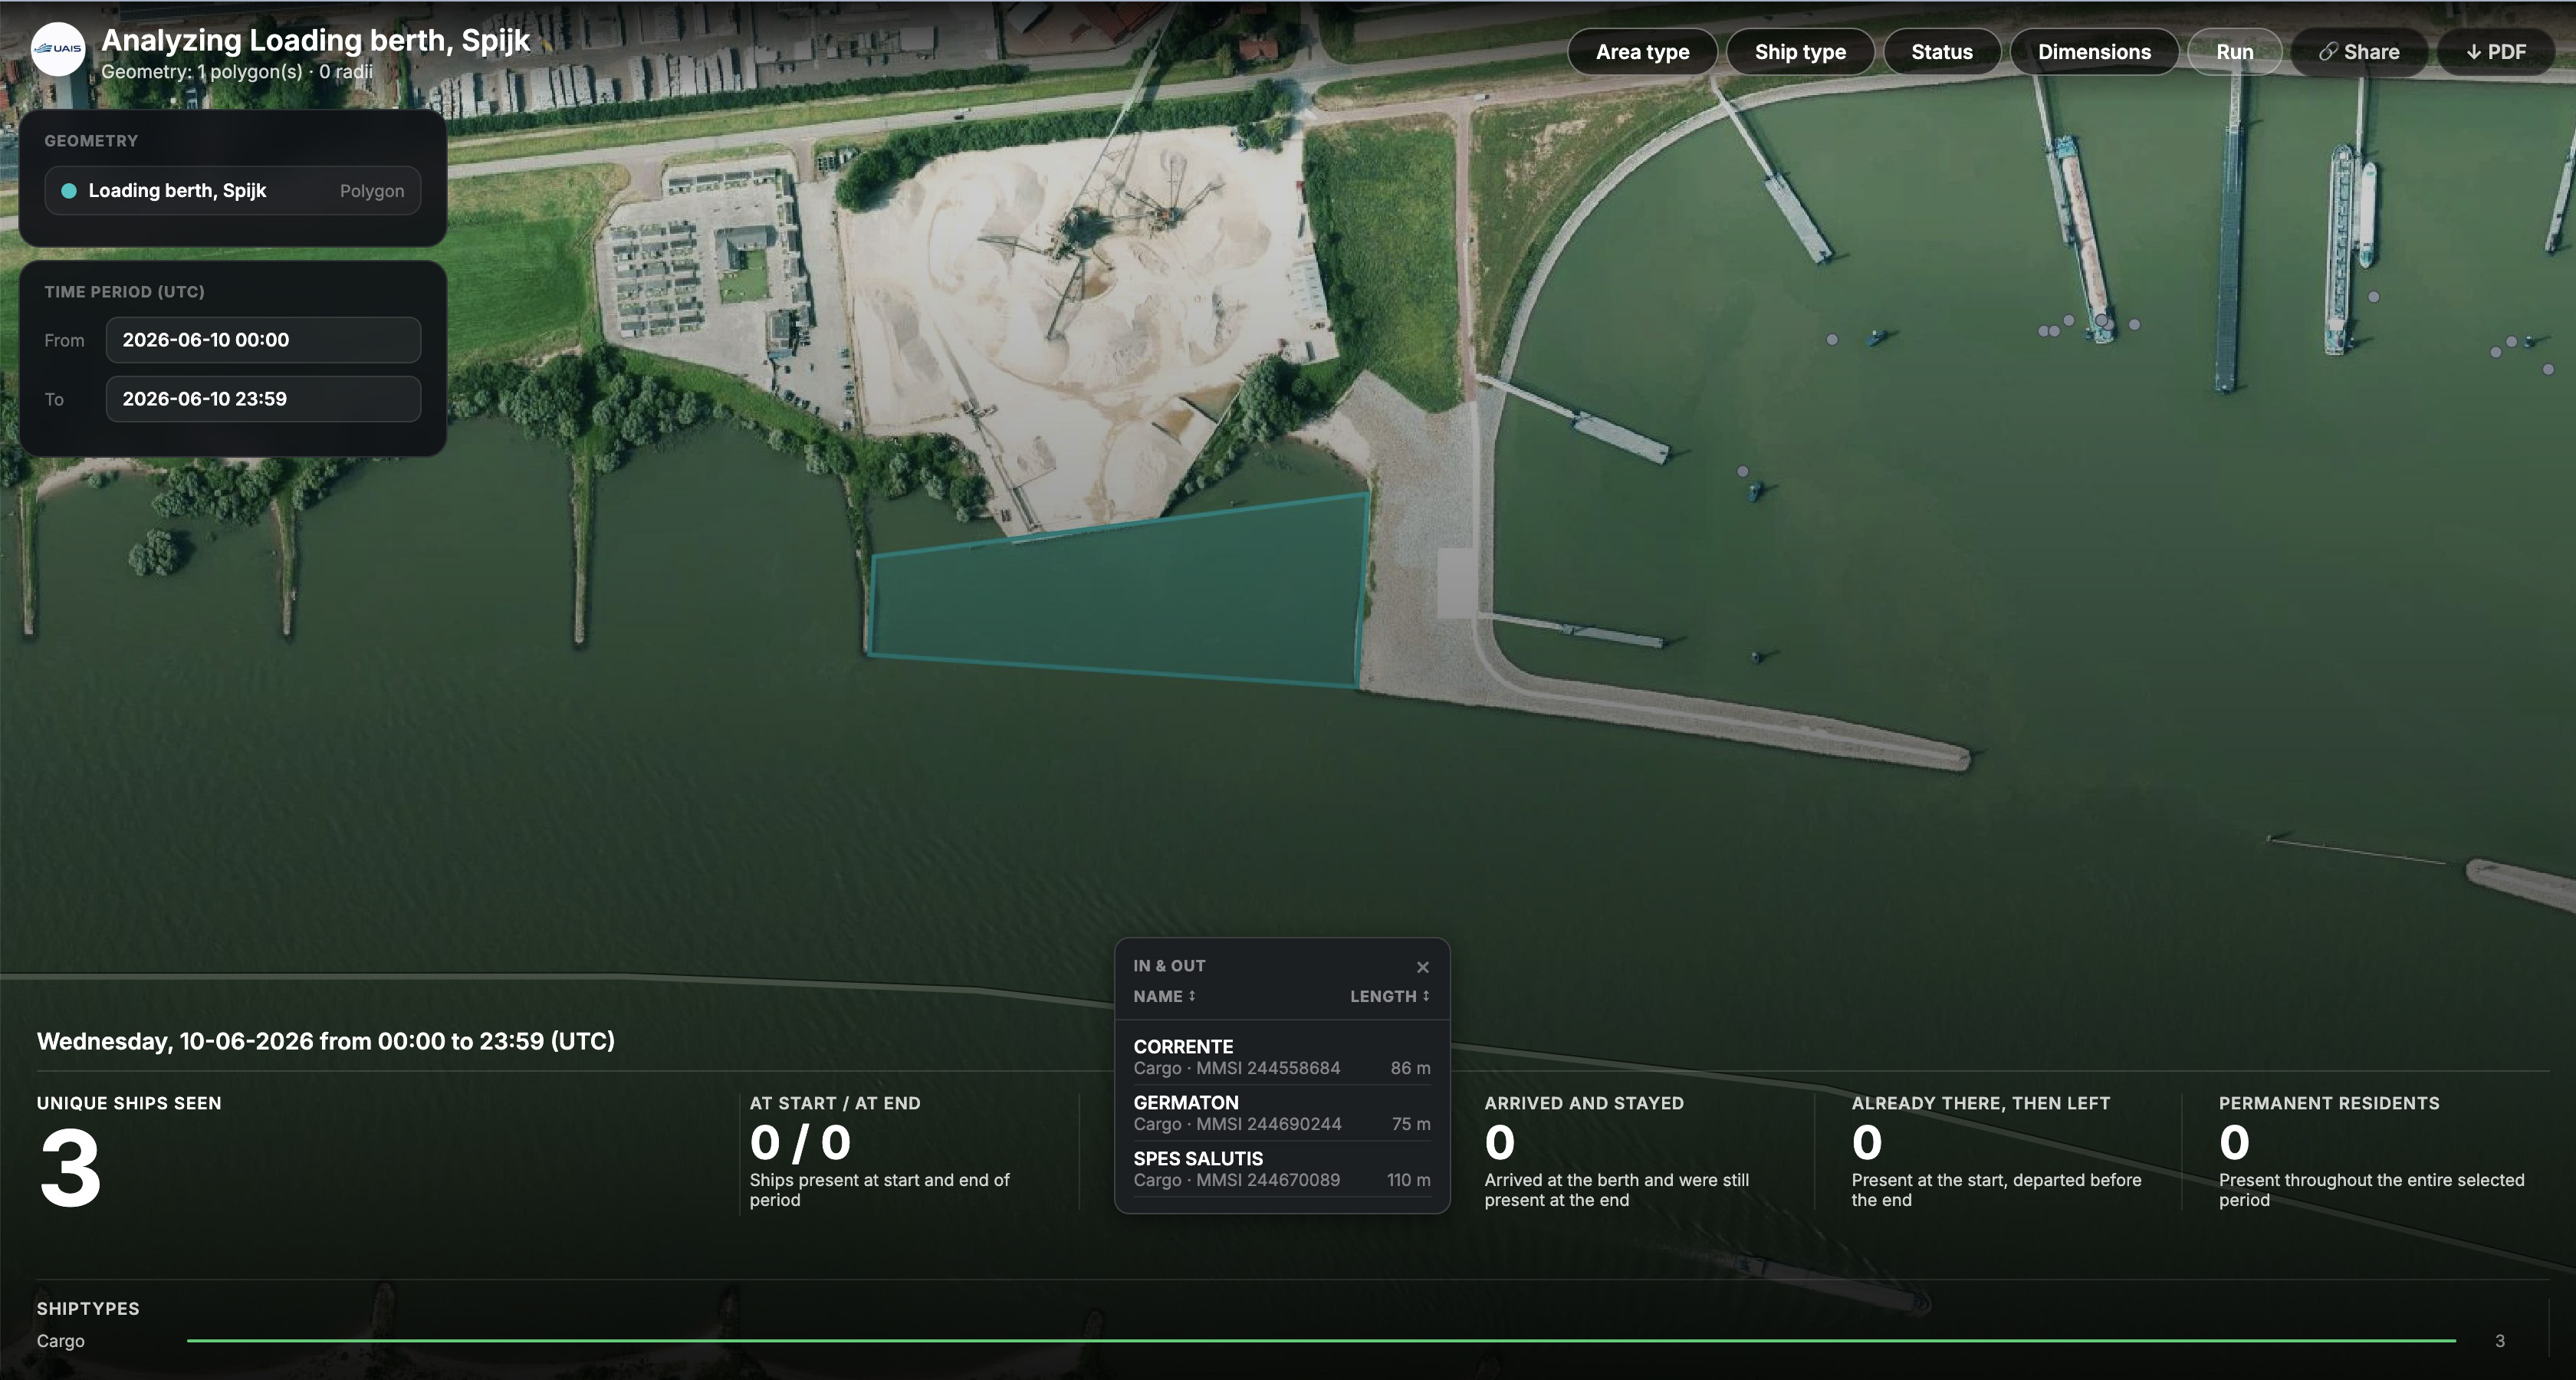
Task: Click the Cargo shiptype green bar
Action: click(x=1320, y=1340)
